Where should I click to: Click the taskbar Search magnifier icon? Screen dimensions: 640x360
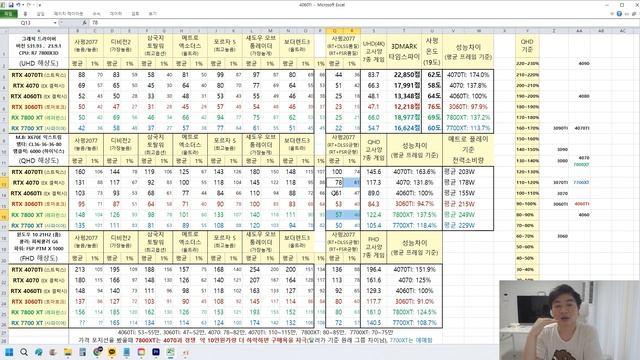(24, 352)
